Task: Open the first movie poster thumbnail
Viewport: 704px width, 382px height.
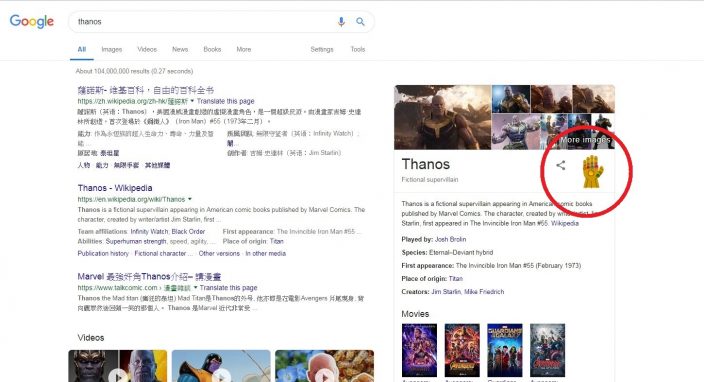Action: click(419, 350)
